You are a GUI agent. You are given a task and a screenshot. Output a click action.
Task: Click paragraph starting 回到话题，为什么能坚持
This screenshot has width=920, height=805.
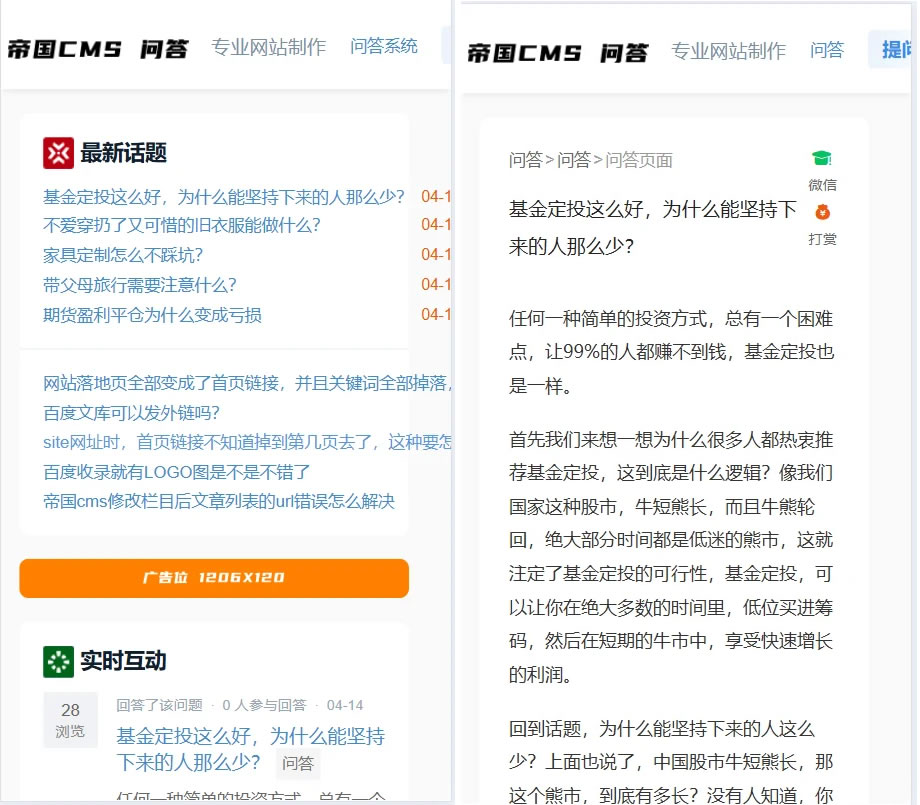tap(671, 762)
